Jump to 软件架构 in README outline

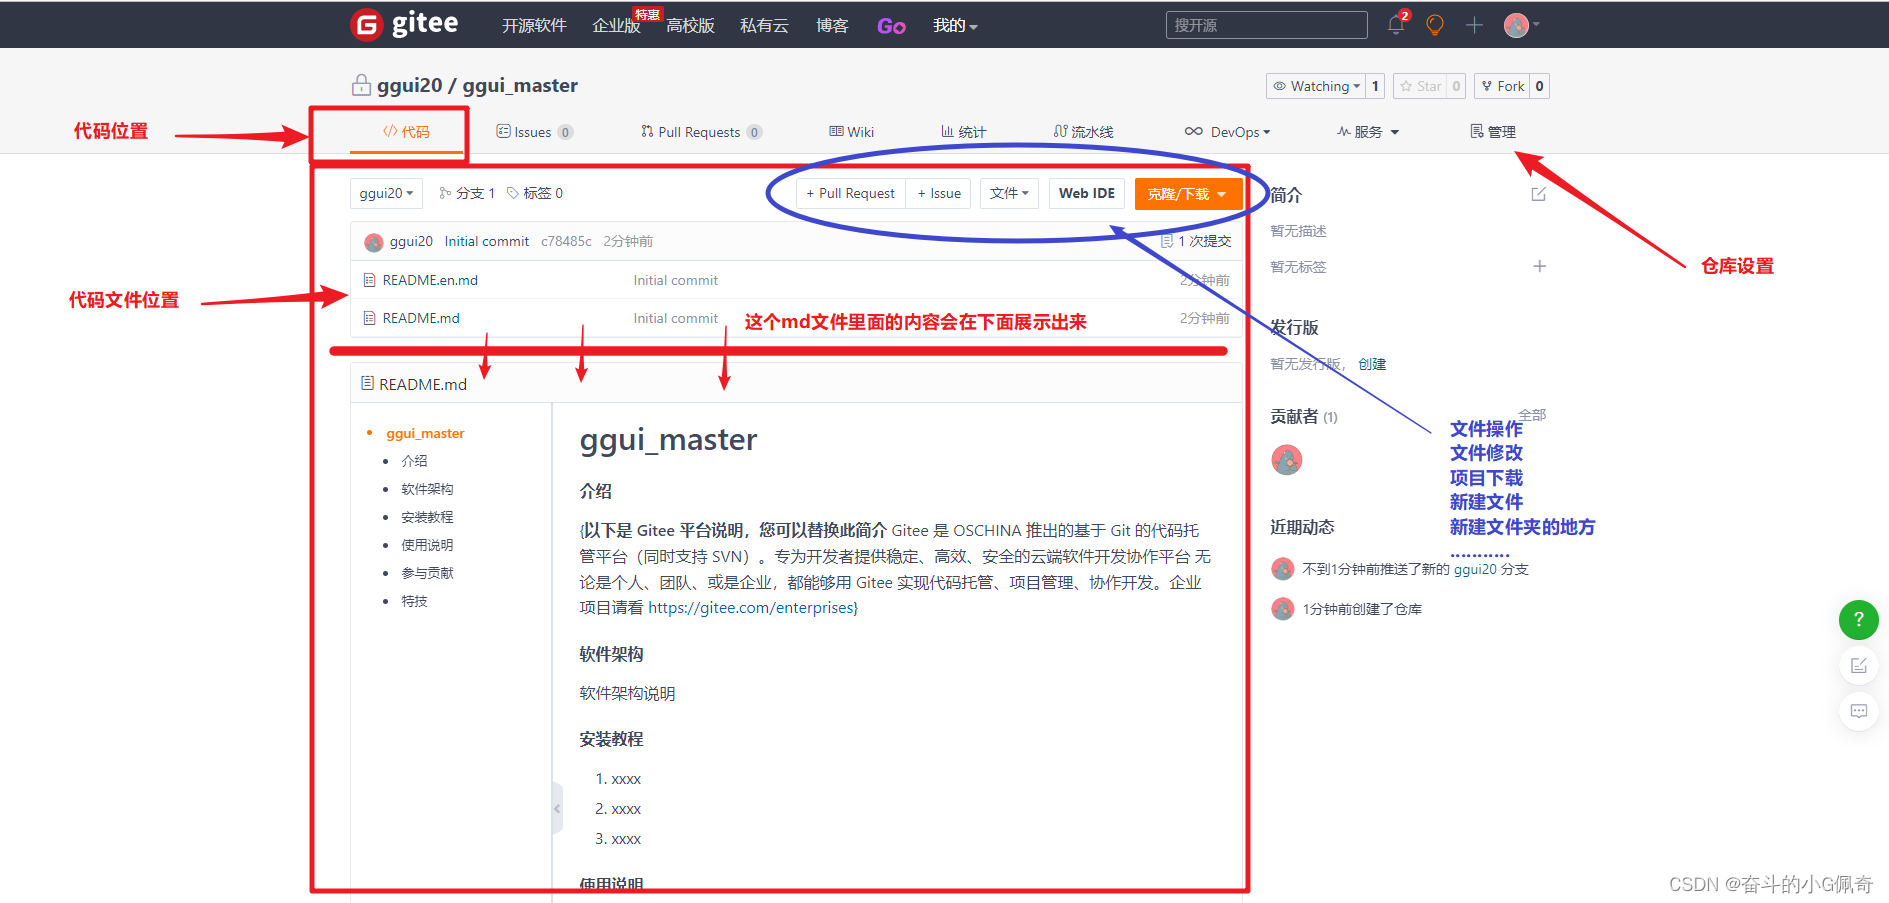pyautogui.click(x=427, y=489)
